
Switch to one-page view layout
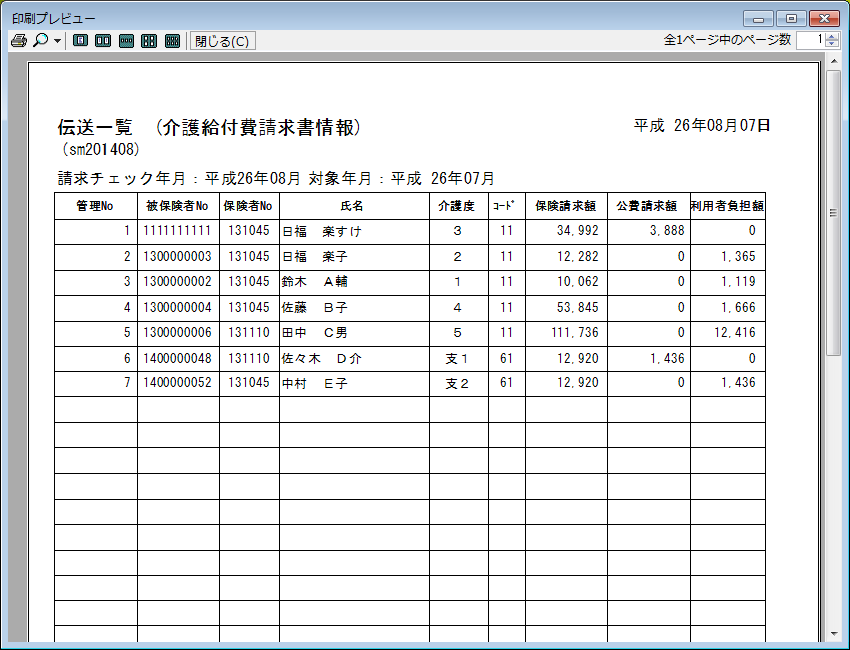point(80,41)
